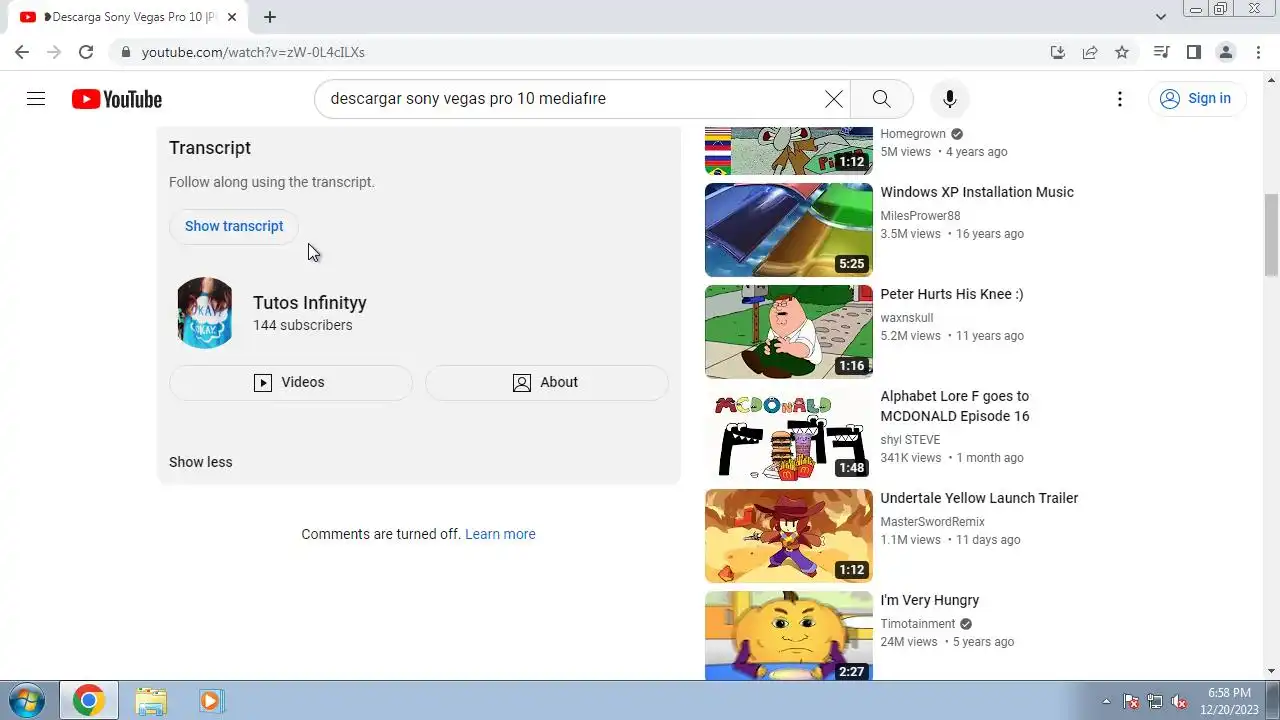Open Windows XP Installation Music title
The width and height of the screenshot is (1280, 720).
click(977, 192)
